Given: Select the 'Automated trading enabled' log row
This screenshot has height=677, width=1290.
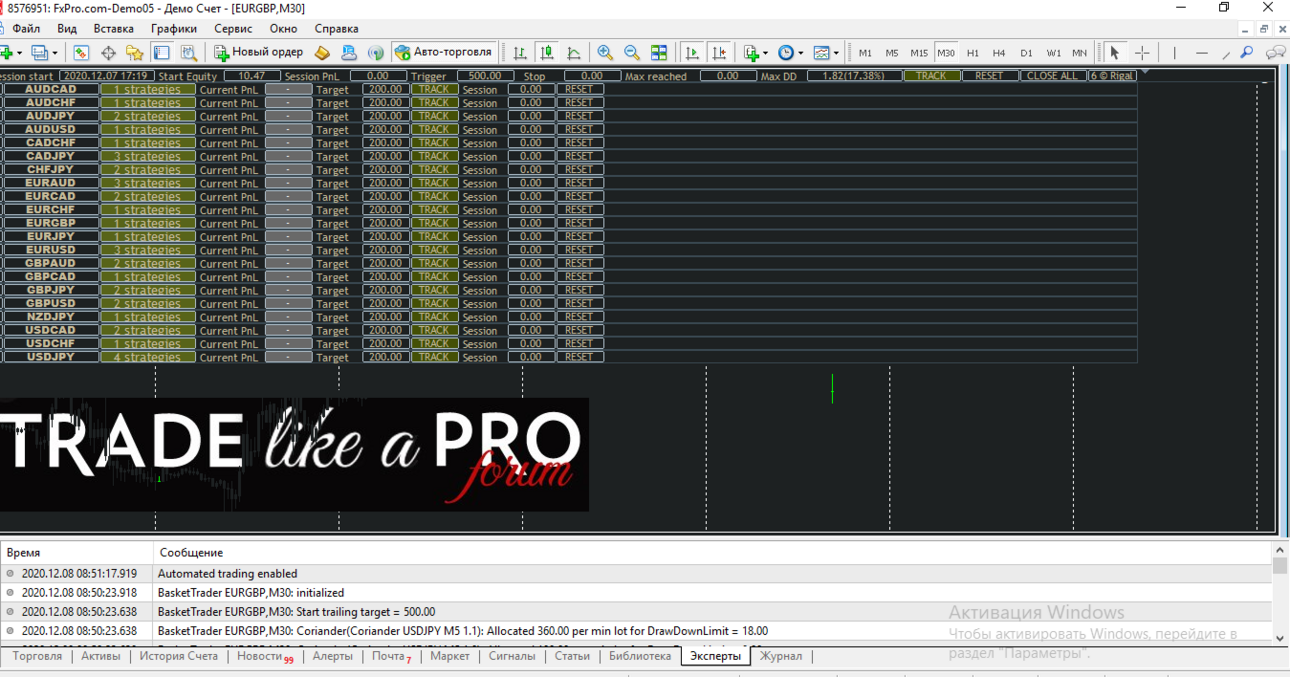Looking at the screenshot, I should coord(636,574).
